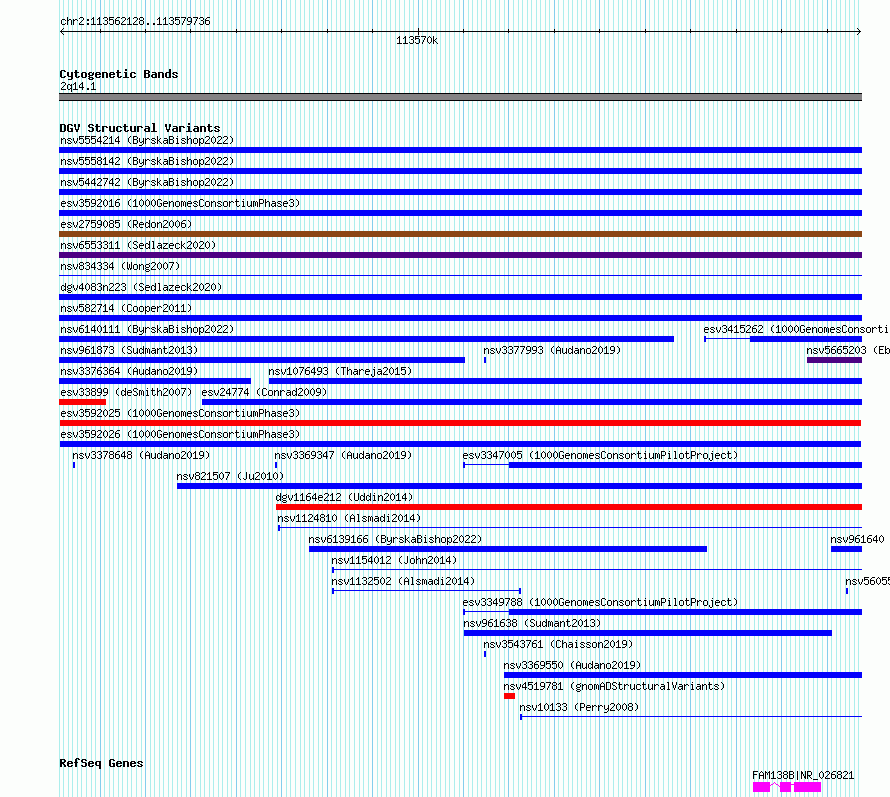Open nsv961873 (Sudmant2013) variant
890x797 pixels.
129,350
